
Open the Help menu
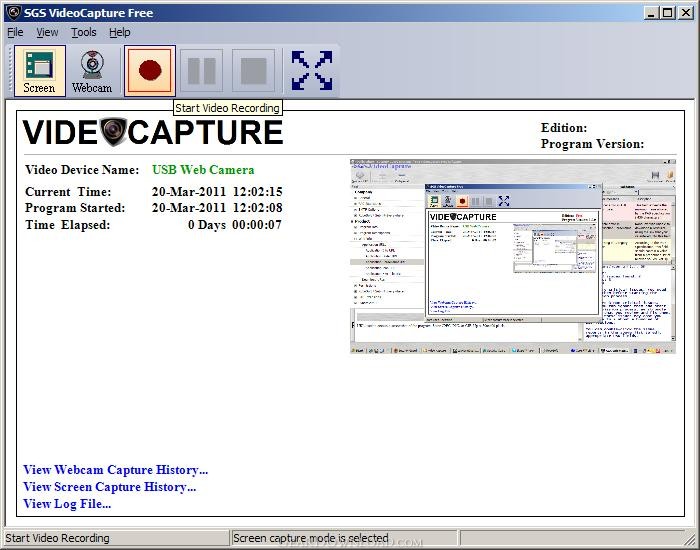[x=120, y=32]
